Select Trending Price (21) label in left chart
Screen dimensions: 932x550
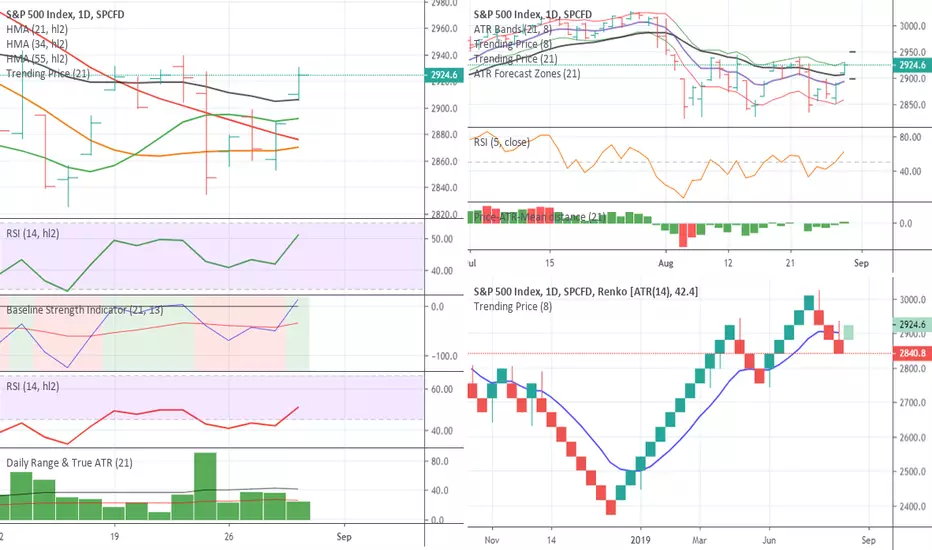pos(48,74)
